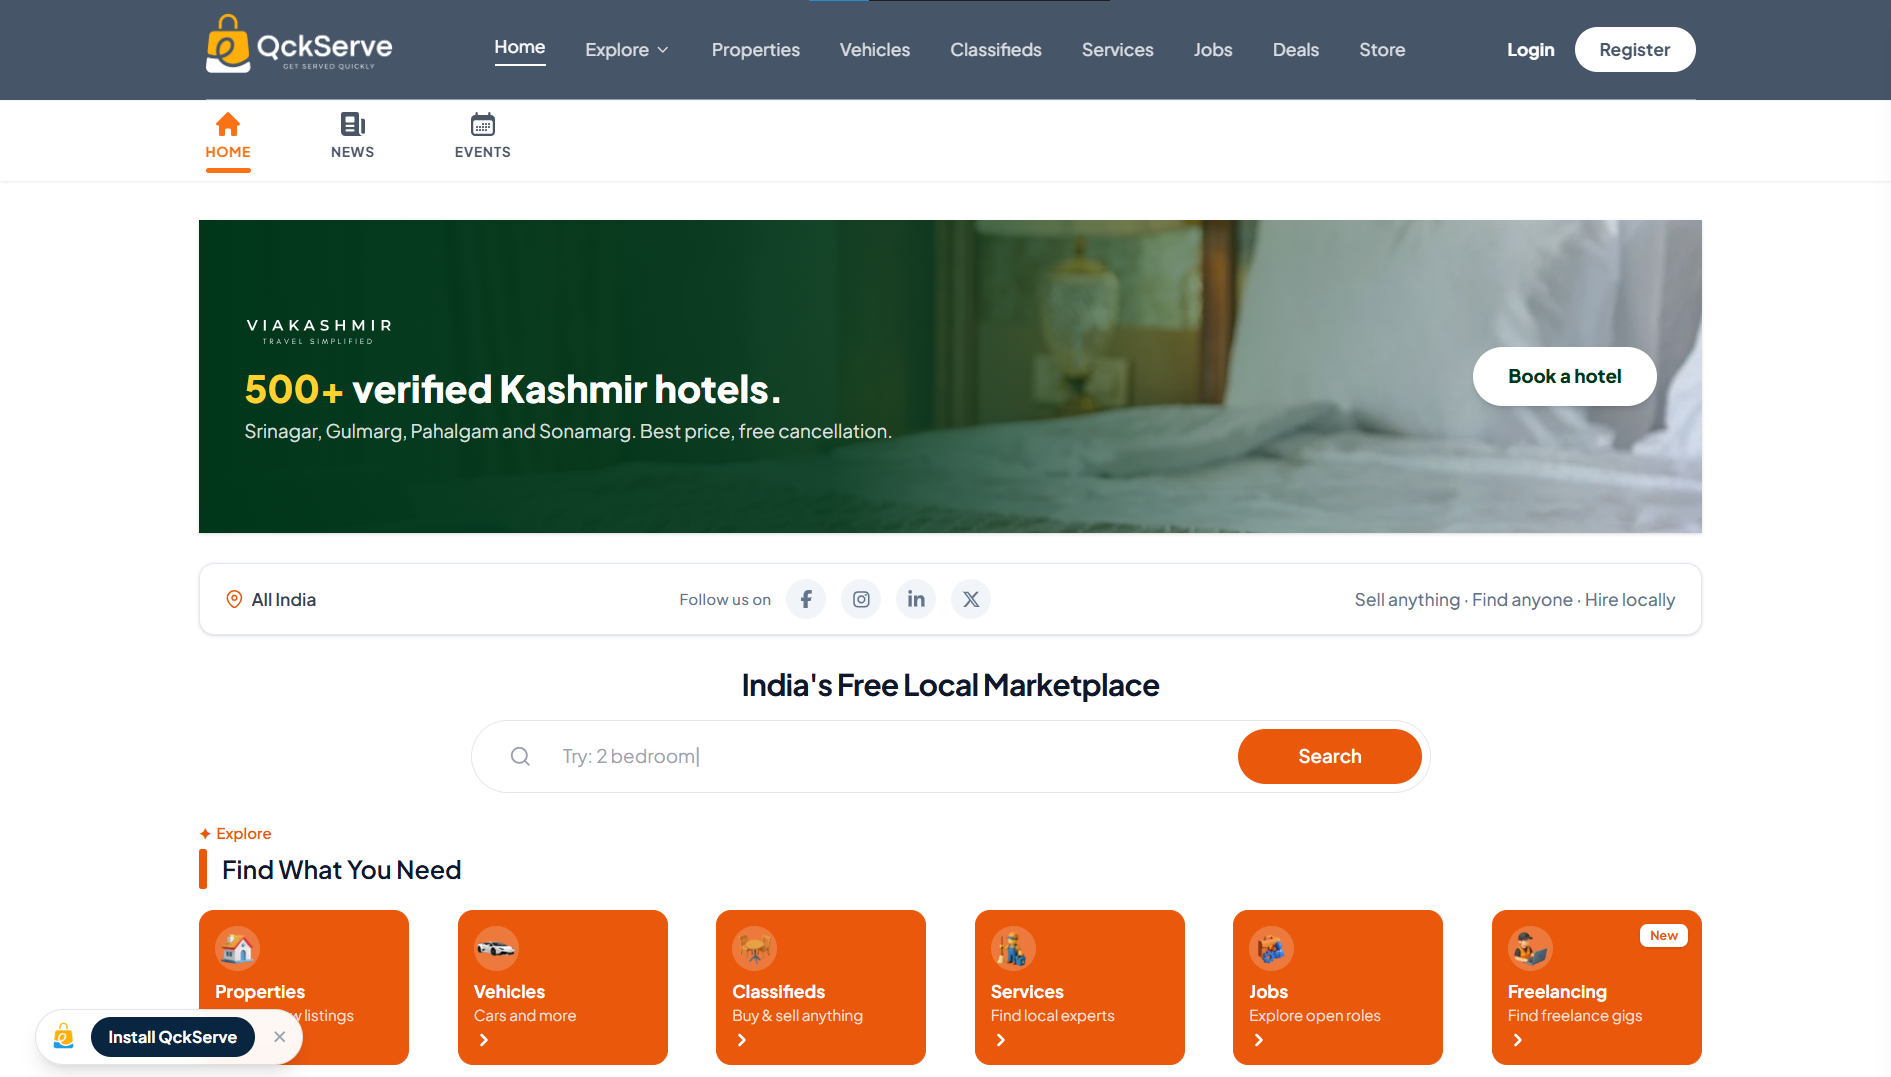1891x1077 pixels.
Task: Click the New badge on Freelancing card
Action: 1664,935
